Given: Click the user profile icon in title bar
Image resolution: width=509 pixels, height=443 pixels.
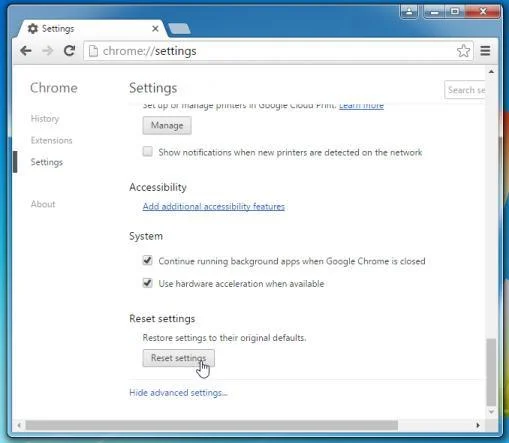Looking at the screenshot, I should pos(409,12).
